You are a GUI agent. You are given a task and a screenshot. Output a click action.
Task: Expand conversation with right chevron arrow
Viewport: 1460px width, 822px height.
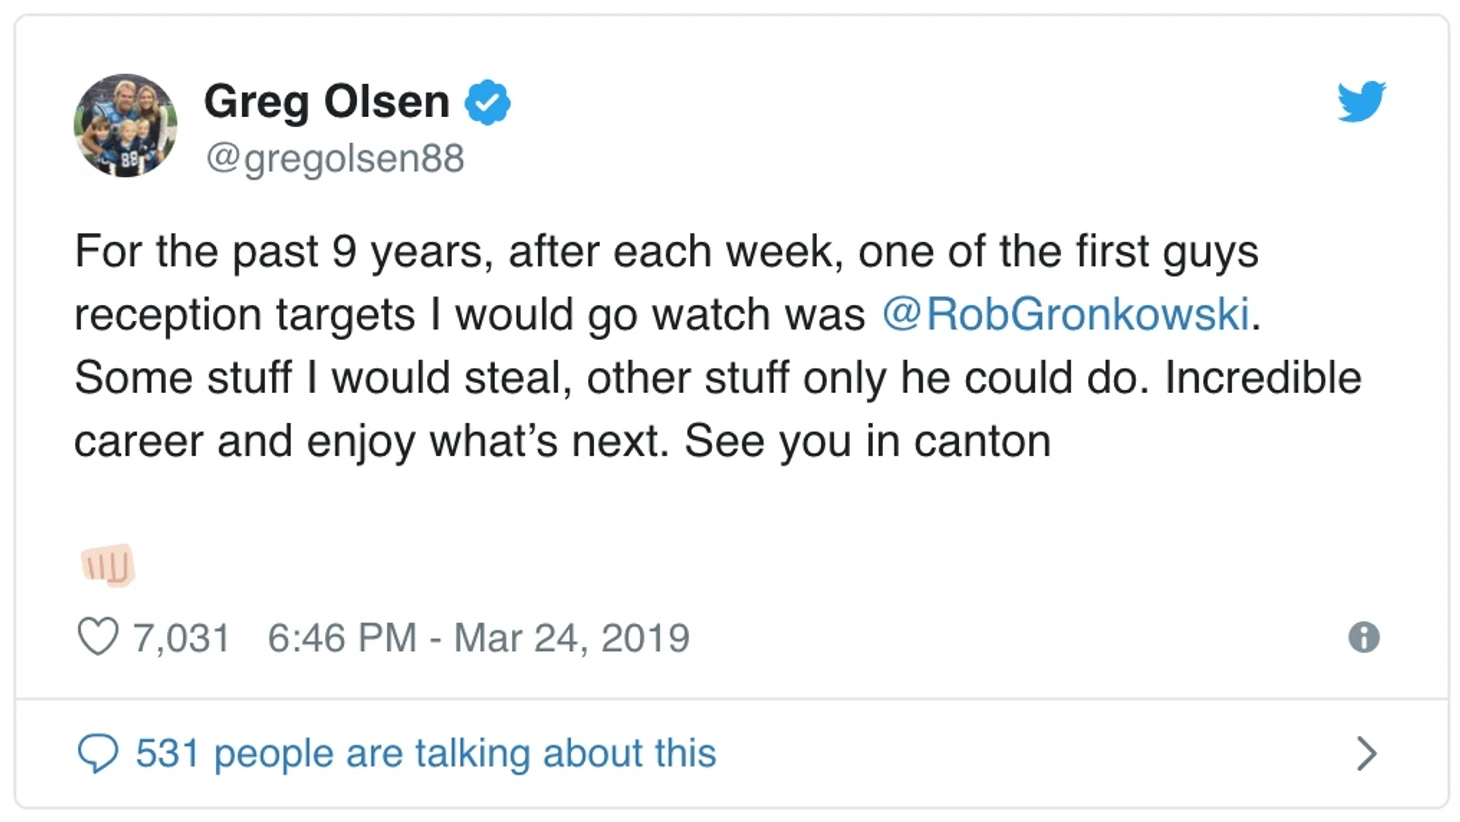pyautogui.click(x=1366, y=753)
